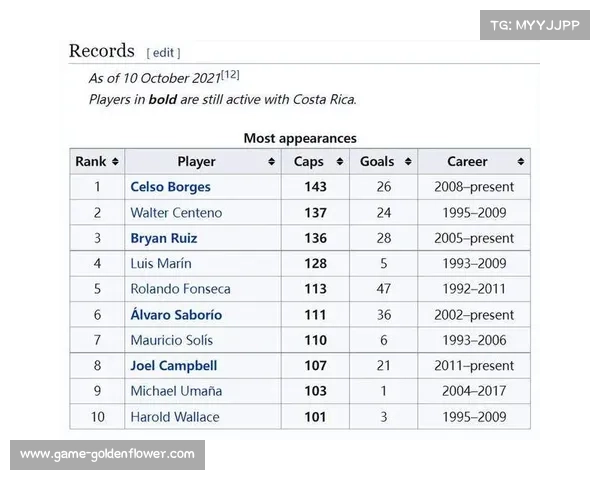Viewport: 600px width, 480px height.
Task: Open Luis Marín's player page
Action: pyautogui.click(x=161, y=263)
